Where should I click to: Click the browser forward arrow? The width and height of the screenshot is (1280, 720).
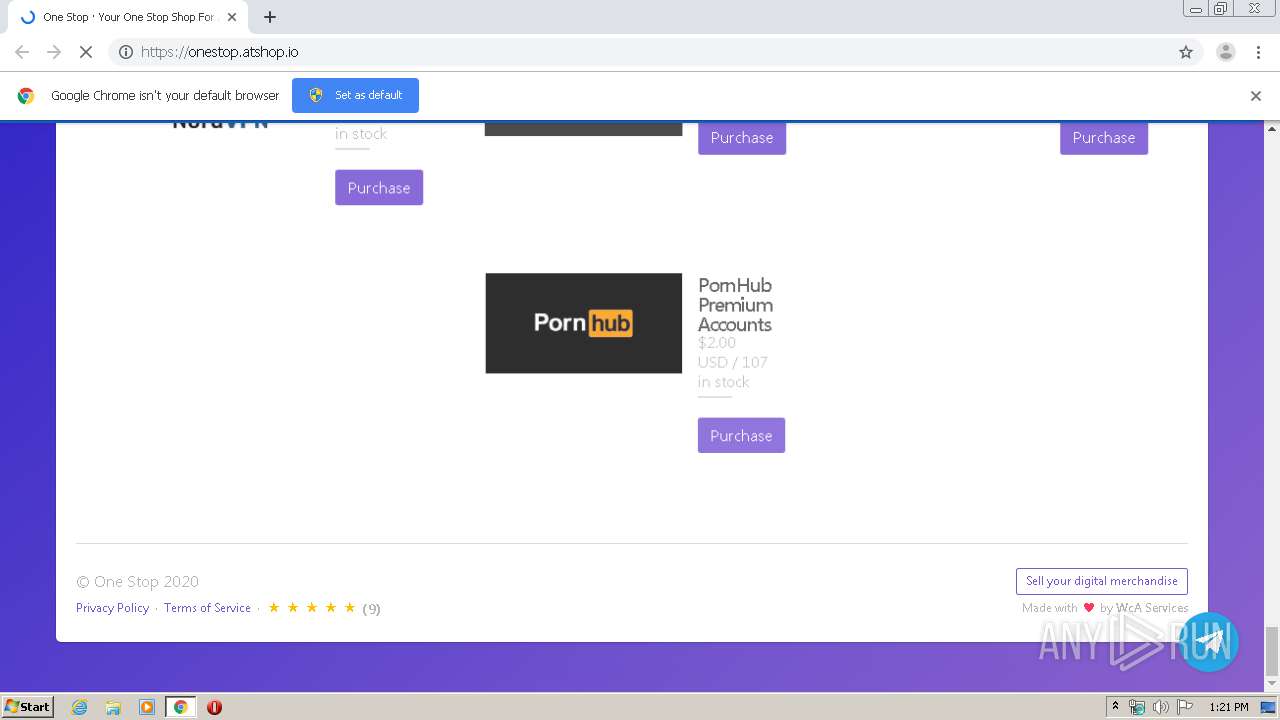pos(54,52)
